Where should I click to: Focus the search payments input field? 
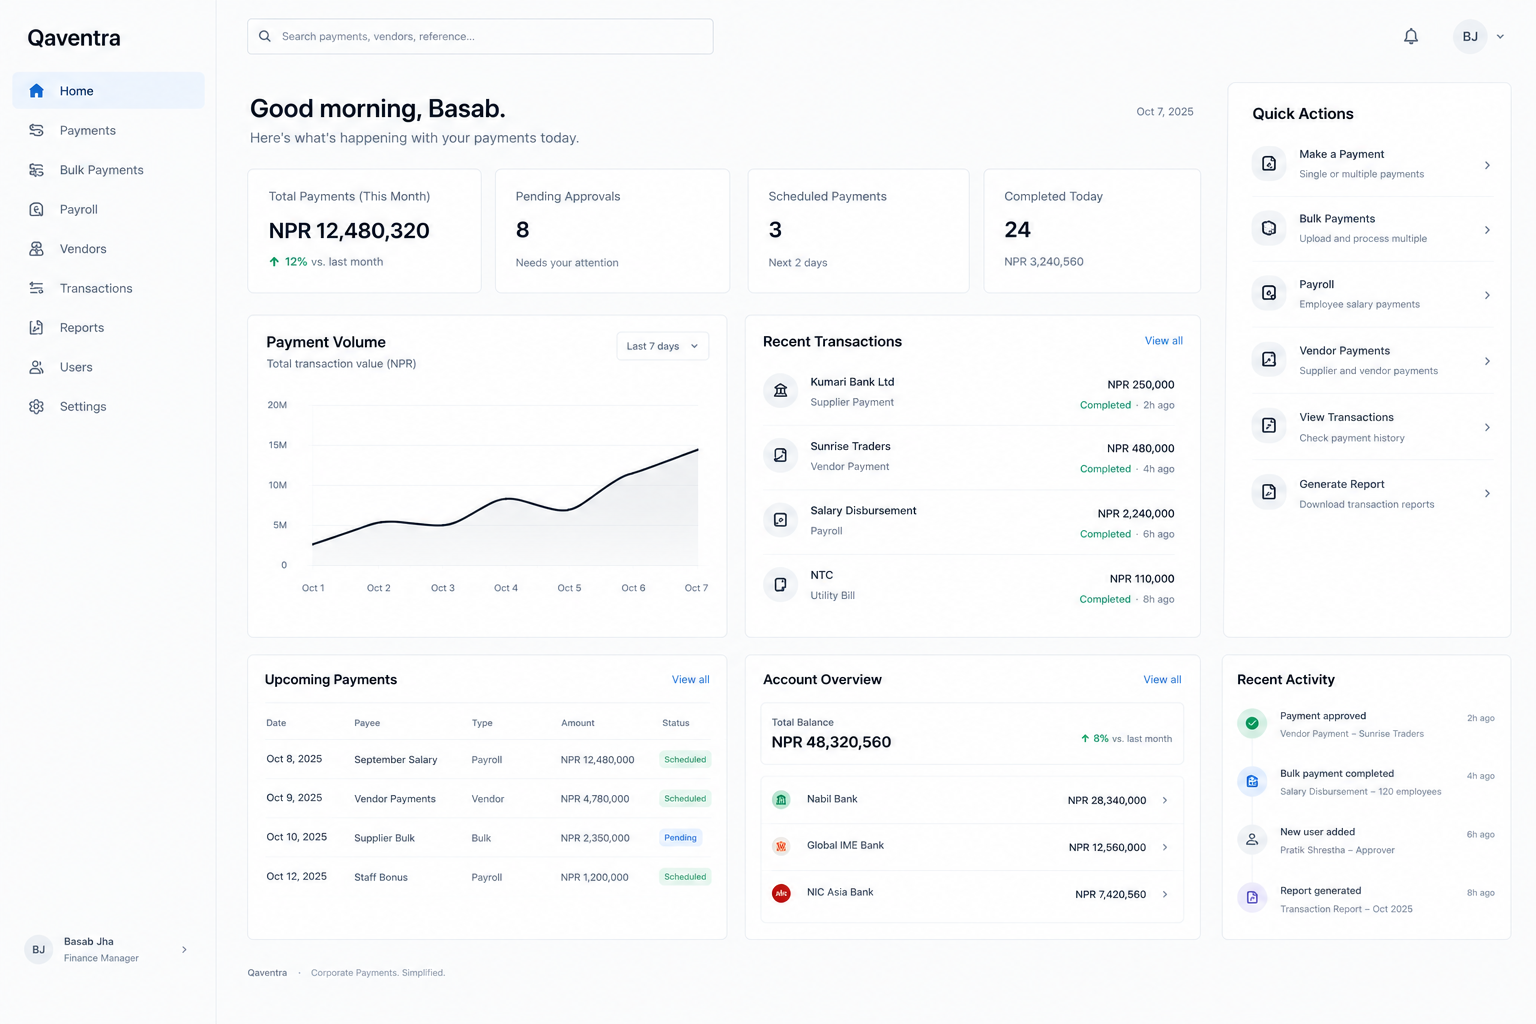[x=480, y=37]
